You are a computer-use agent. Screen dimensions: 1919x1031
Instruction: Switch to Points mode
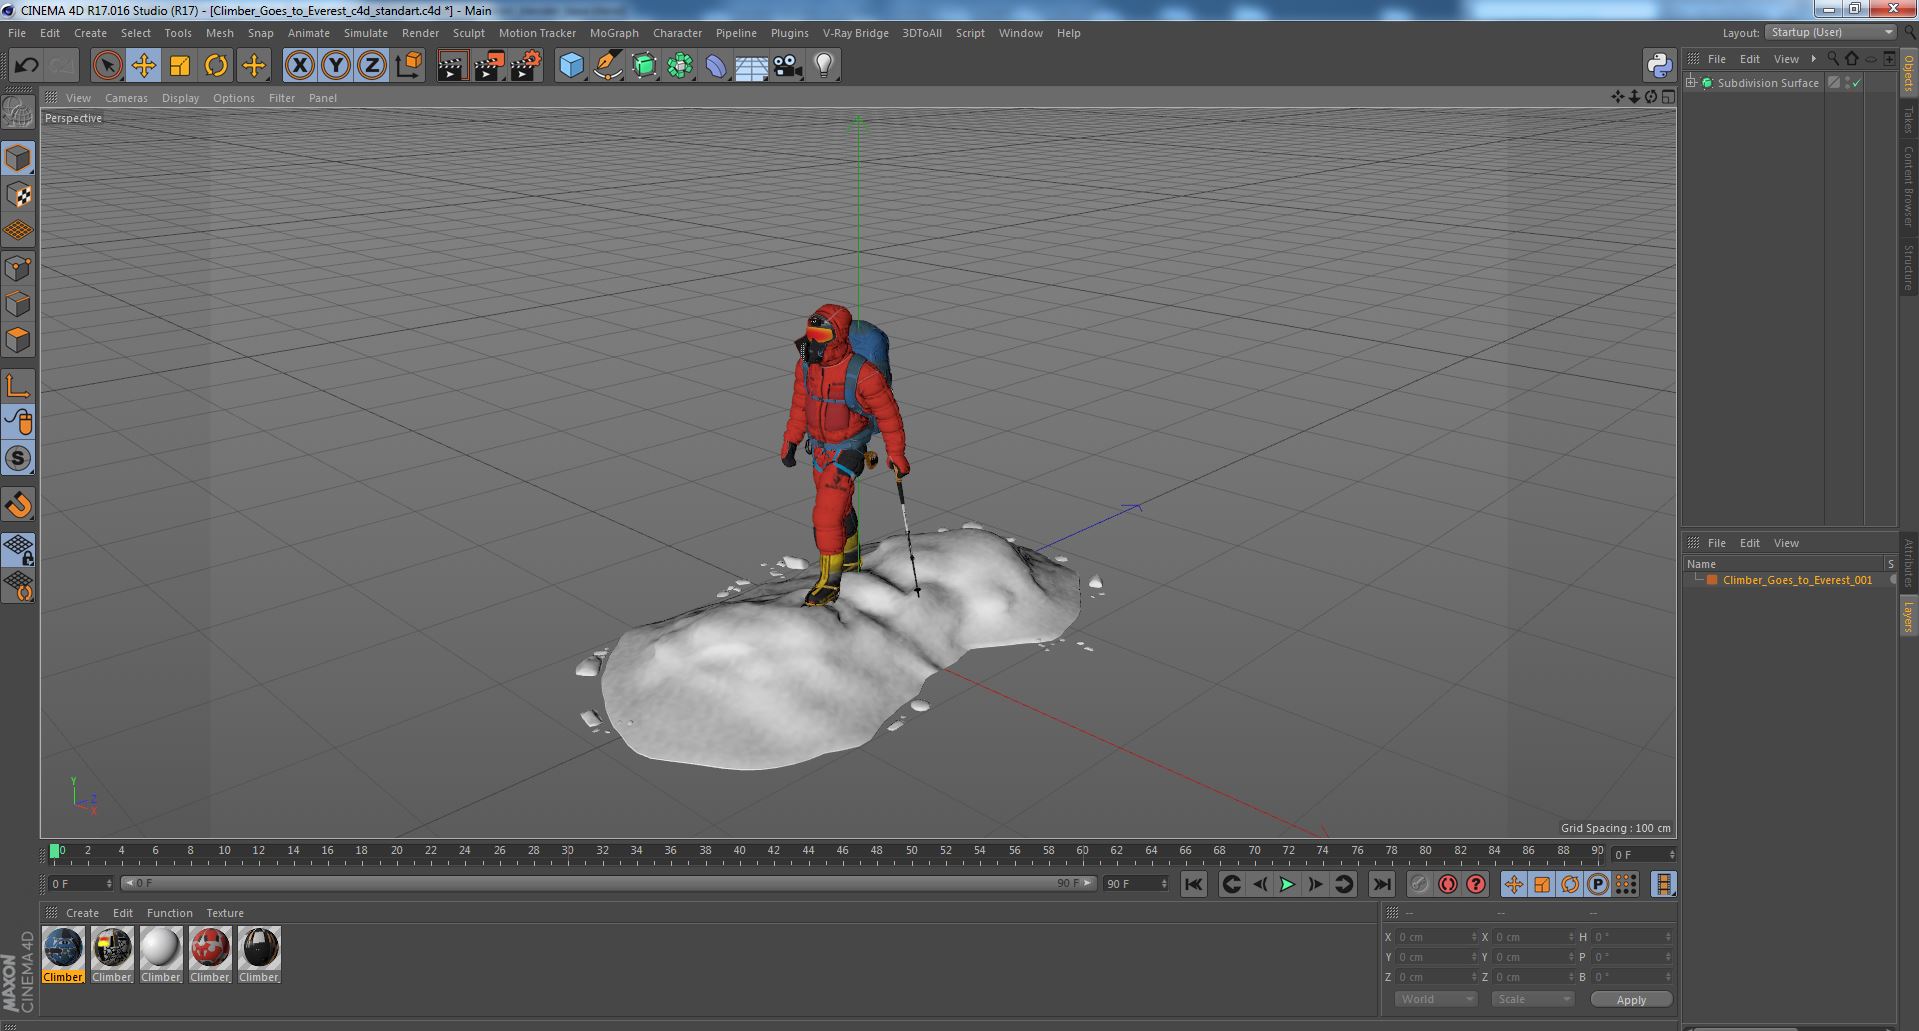[x=18, y=268]
